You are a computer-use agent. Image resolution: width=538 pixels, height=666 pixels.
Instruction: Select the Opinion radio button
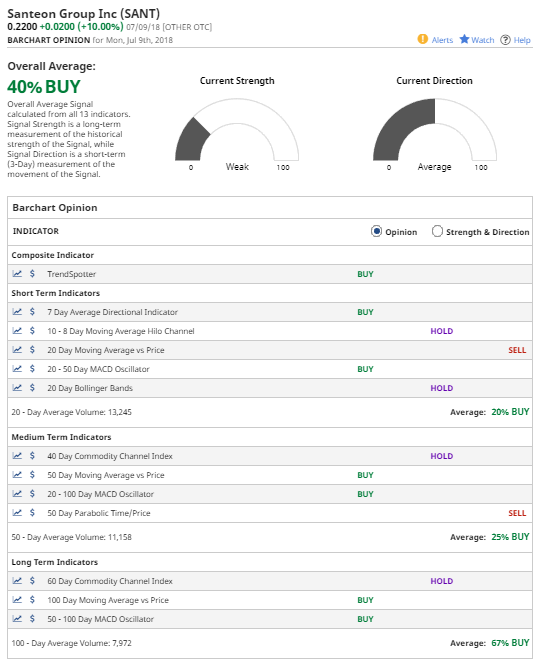click(376, 231)
